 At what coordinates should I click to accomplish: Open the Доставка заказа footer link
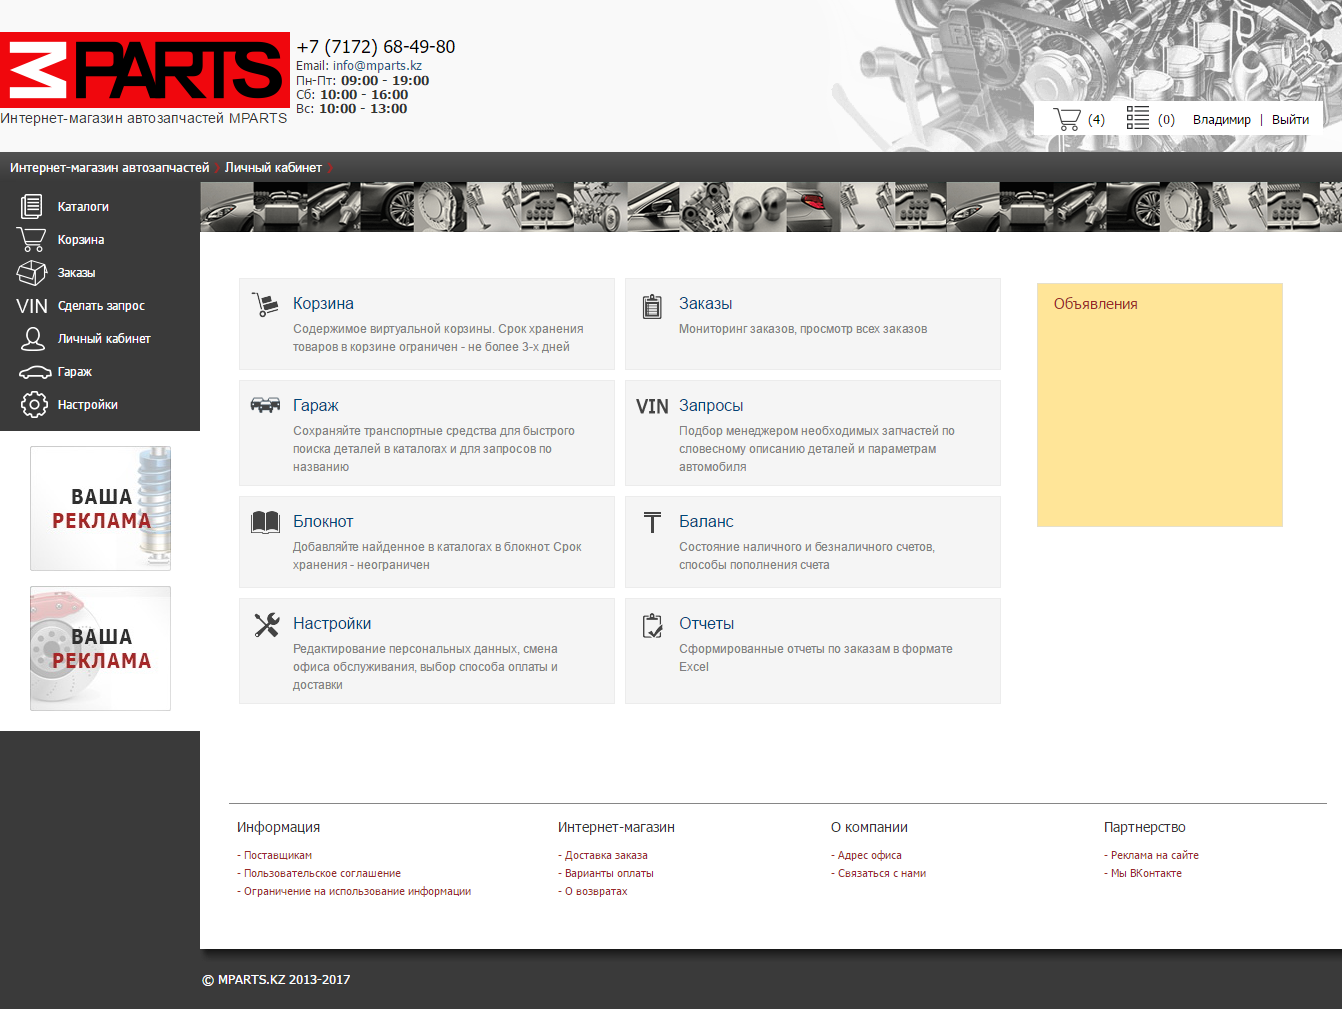point(606,855)
